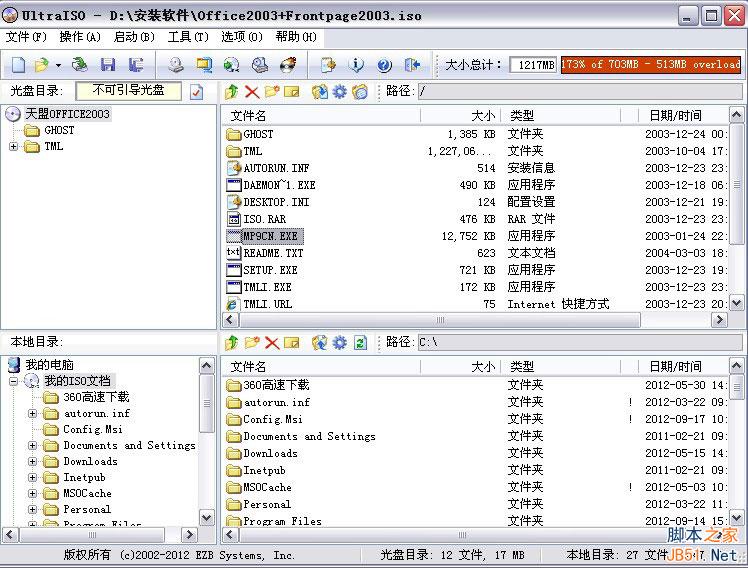Expand the MSOCache tree node
The width and height of the screenshot is (748, 569).
(x=32, y=494)
